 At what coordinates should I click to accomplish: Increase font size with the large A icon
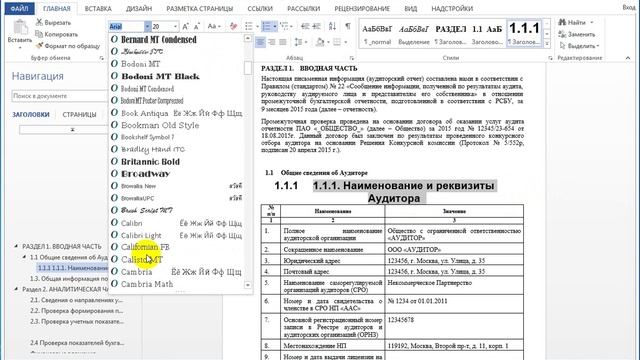pyautogui.click(x=186, y=27)
